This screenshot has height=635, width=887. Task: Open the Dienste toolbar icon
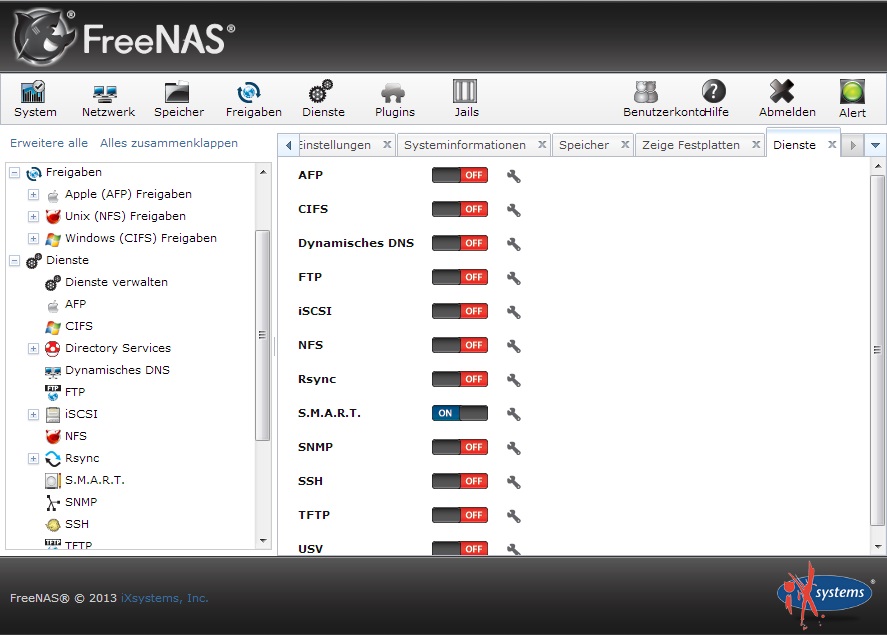tap(322, 99)
